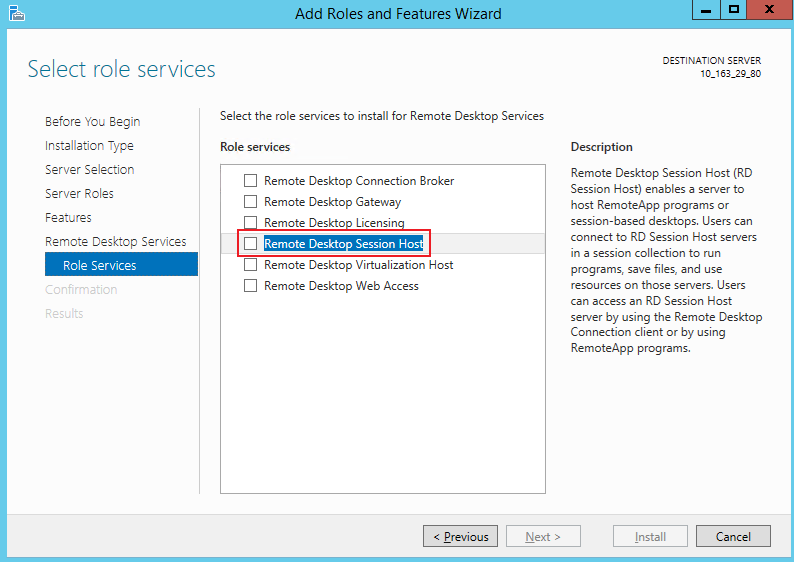
Task: Select the Remote Desktop Web Access label
Action: [x=341, y=286]
